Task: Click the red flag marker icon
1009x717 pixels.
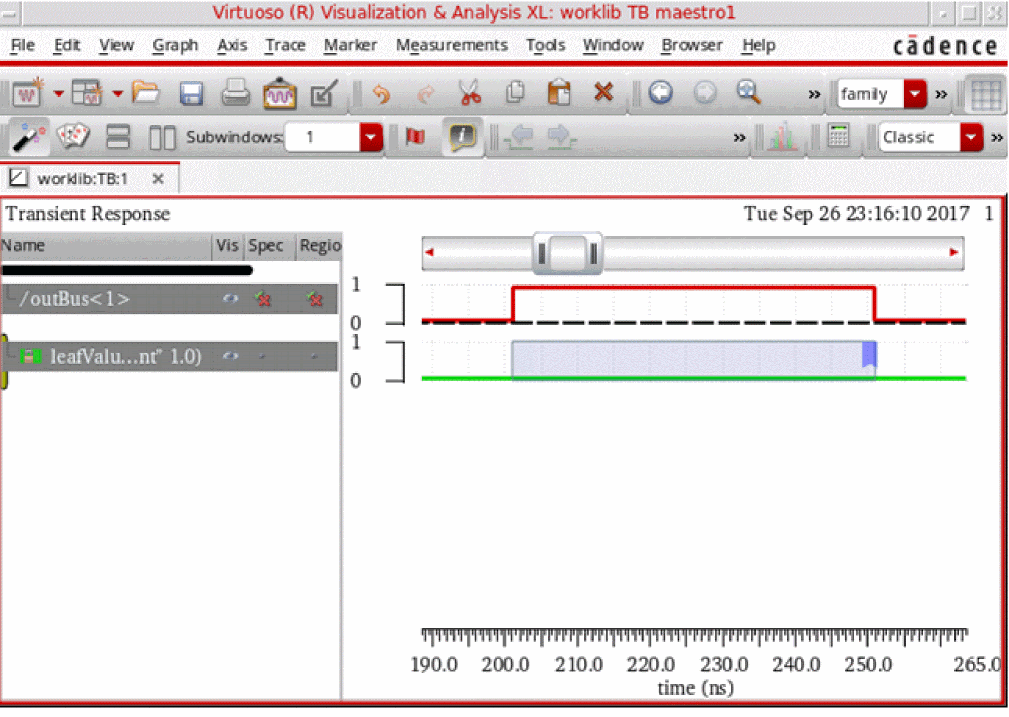Action: click(416, 137)
